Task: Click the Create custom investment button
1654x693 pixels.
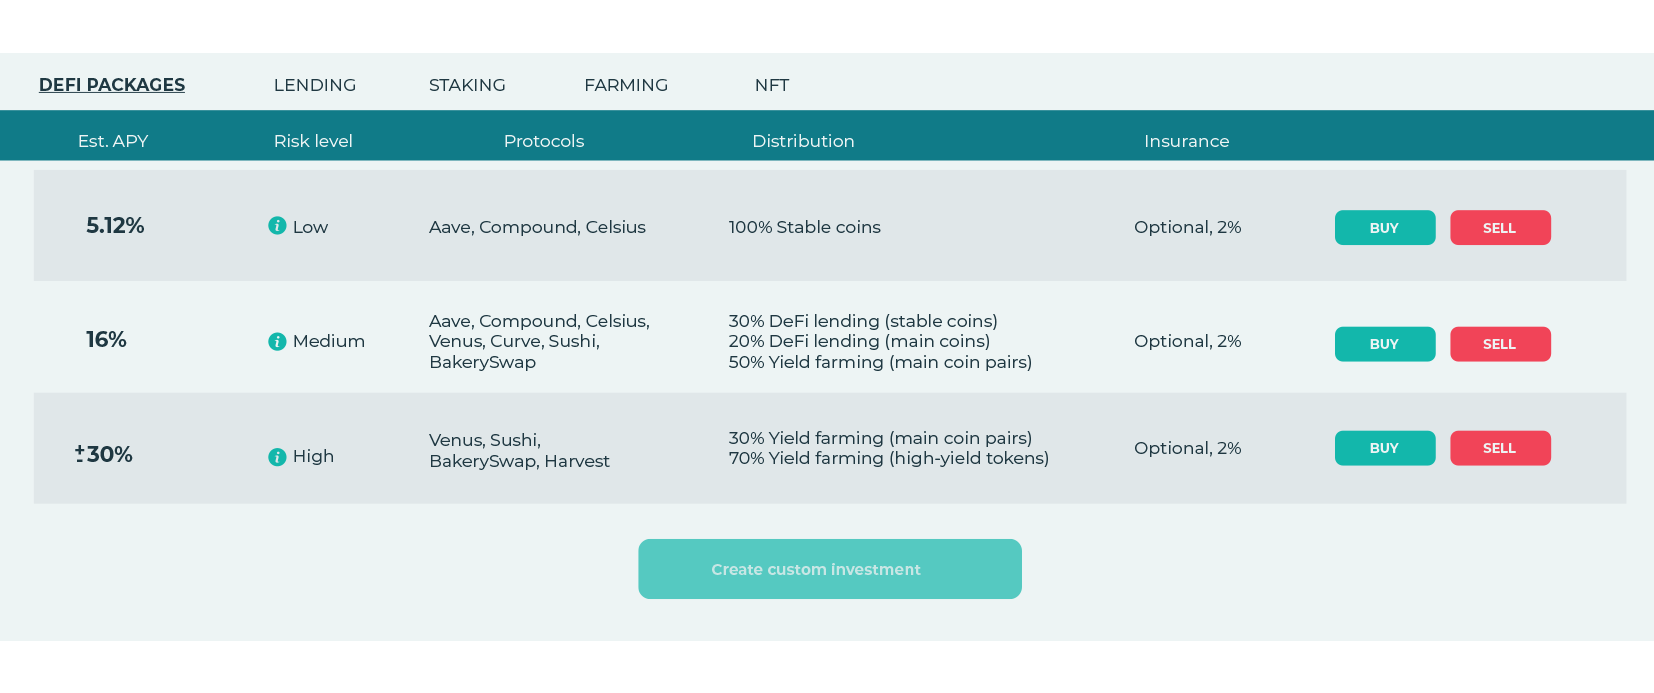Action: [x=830, y=569]
